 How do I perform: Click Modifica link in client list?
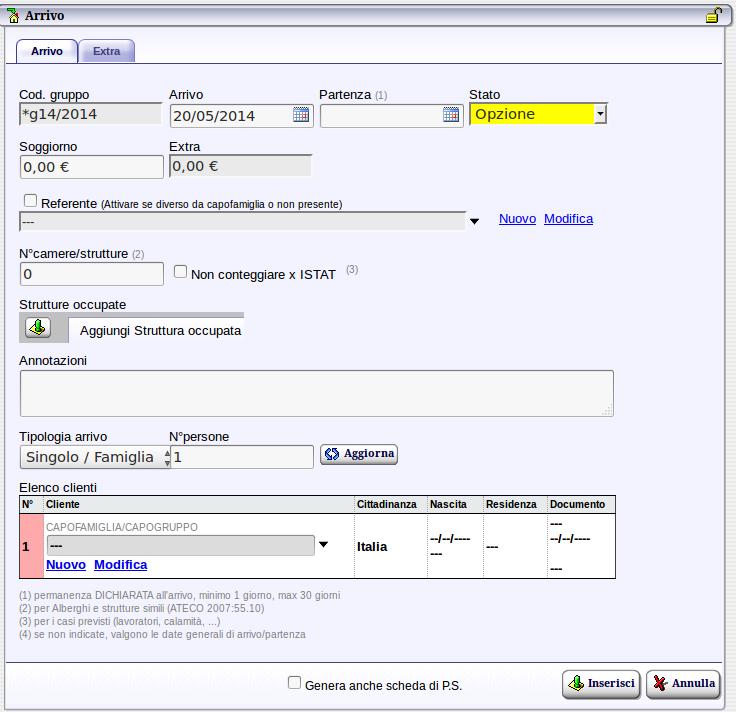120,565
